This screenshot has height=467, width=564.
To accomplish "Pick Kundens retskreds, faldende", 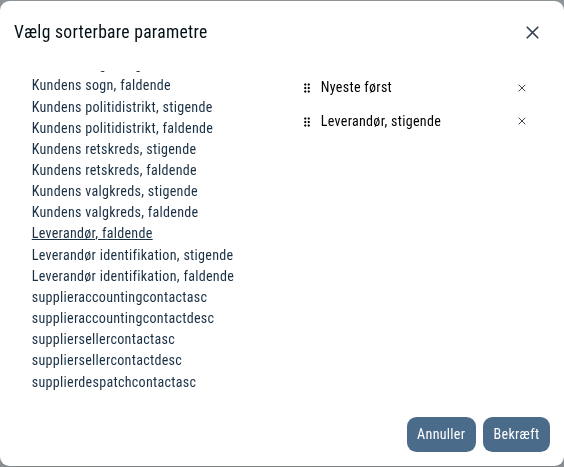I will [x=114, y=170].
